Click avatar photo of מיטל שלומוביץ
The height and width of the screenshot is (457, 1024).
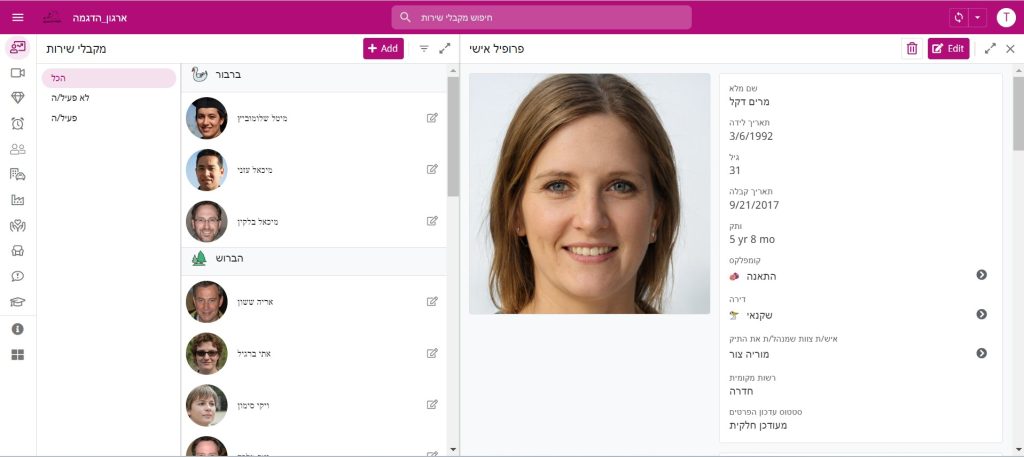pos(206,118)
